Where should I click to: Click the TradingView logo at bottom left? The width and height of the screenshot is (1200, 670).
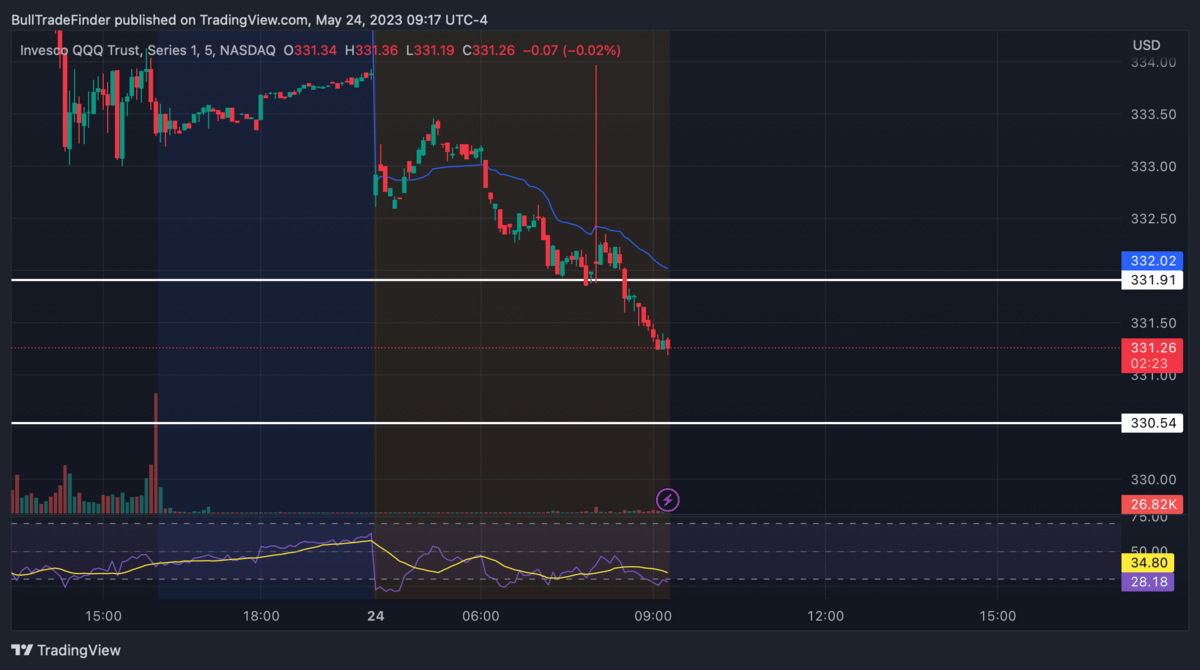point(66,650)
